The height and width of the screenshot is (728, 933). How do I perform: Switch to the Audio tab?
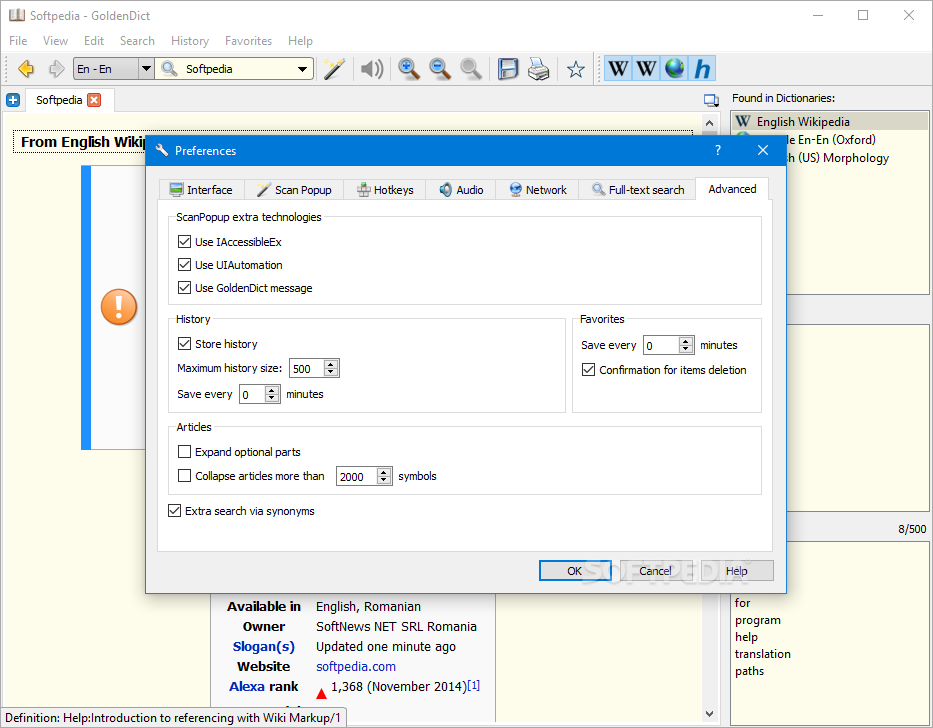[x=461, y=190]
